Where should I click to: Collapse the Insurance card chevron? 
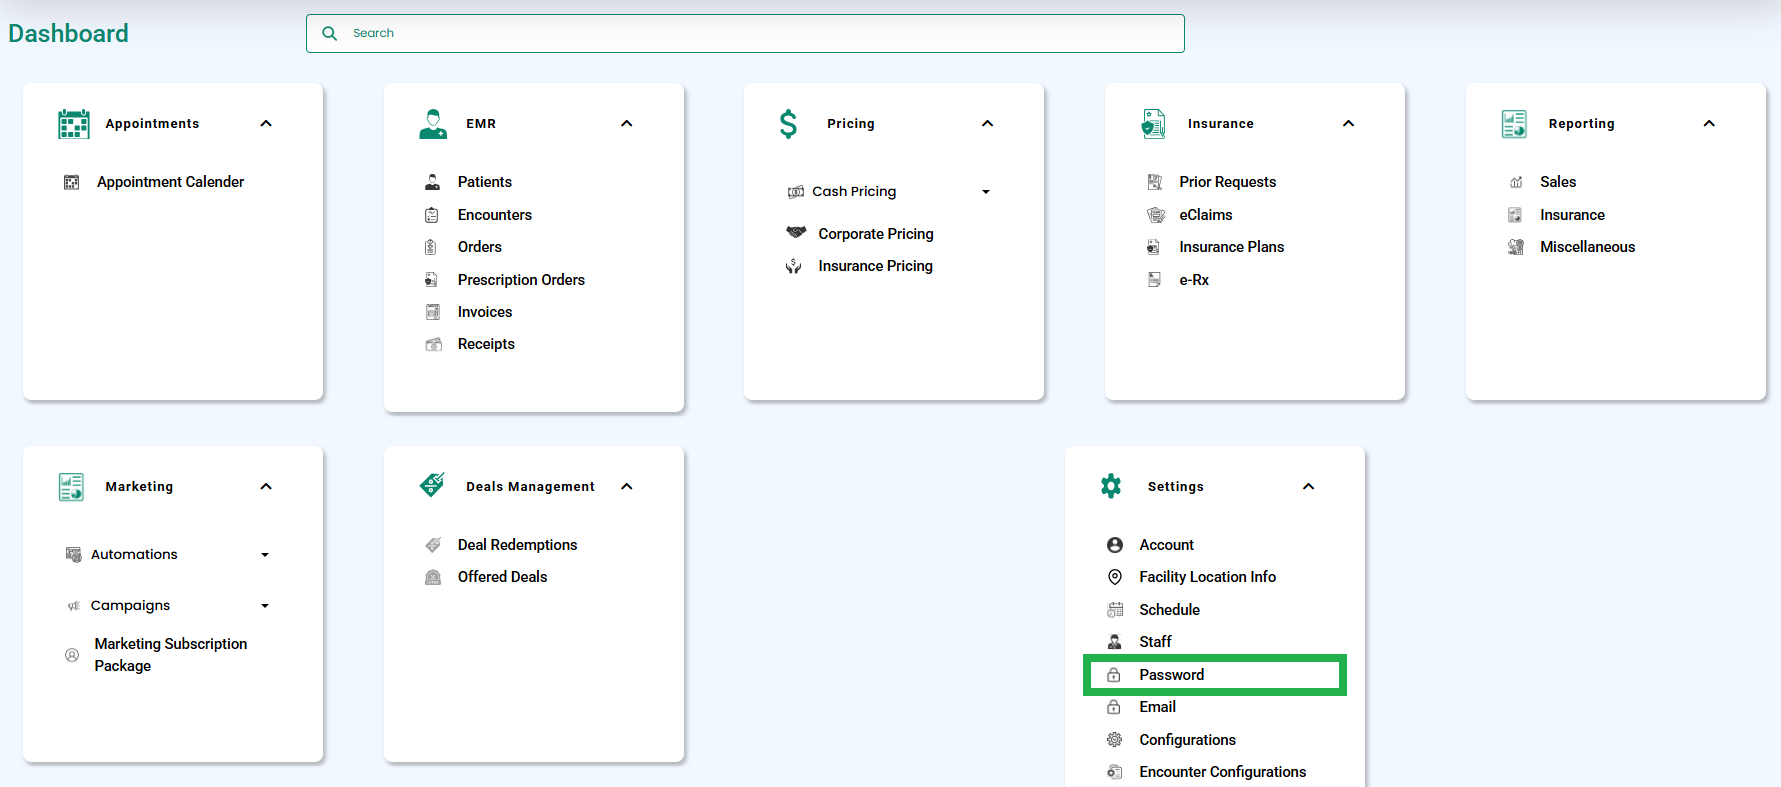click(1349, 124)
